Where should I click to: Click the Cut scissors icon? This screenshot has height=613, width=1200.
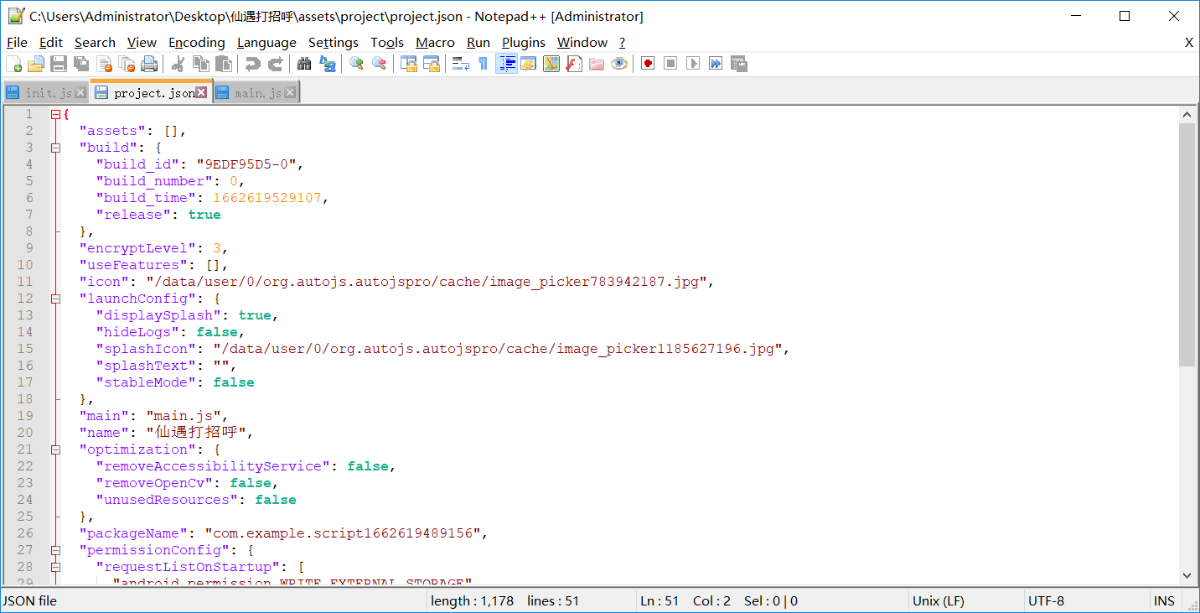coord(178,64)
